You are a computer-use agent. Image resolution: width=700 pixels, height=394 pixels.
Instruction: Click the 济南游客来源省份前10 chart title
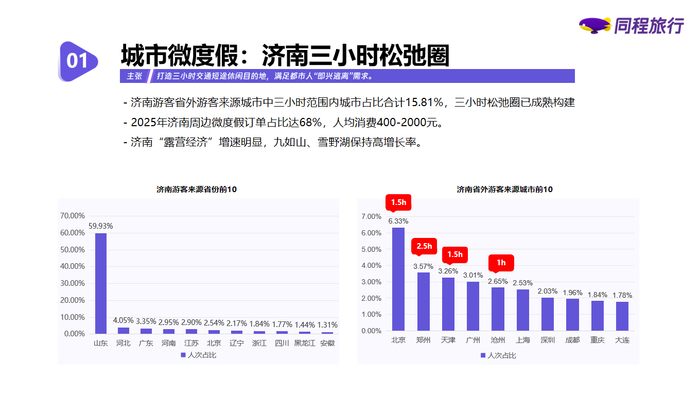click(x=196, y=190)
